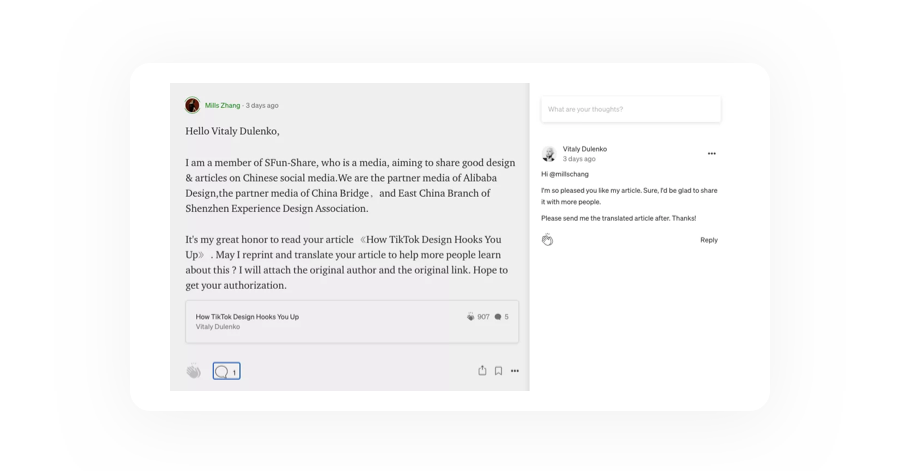Image resolution: width=900 pixels, height=471 pixels.
Task: Open the "How TikTok Design Hooks You Up" card
Action: pos(350,321)
